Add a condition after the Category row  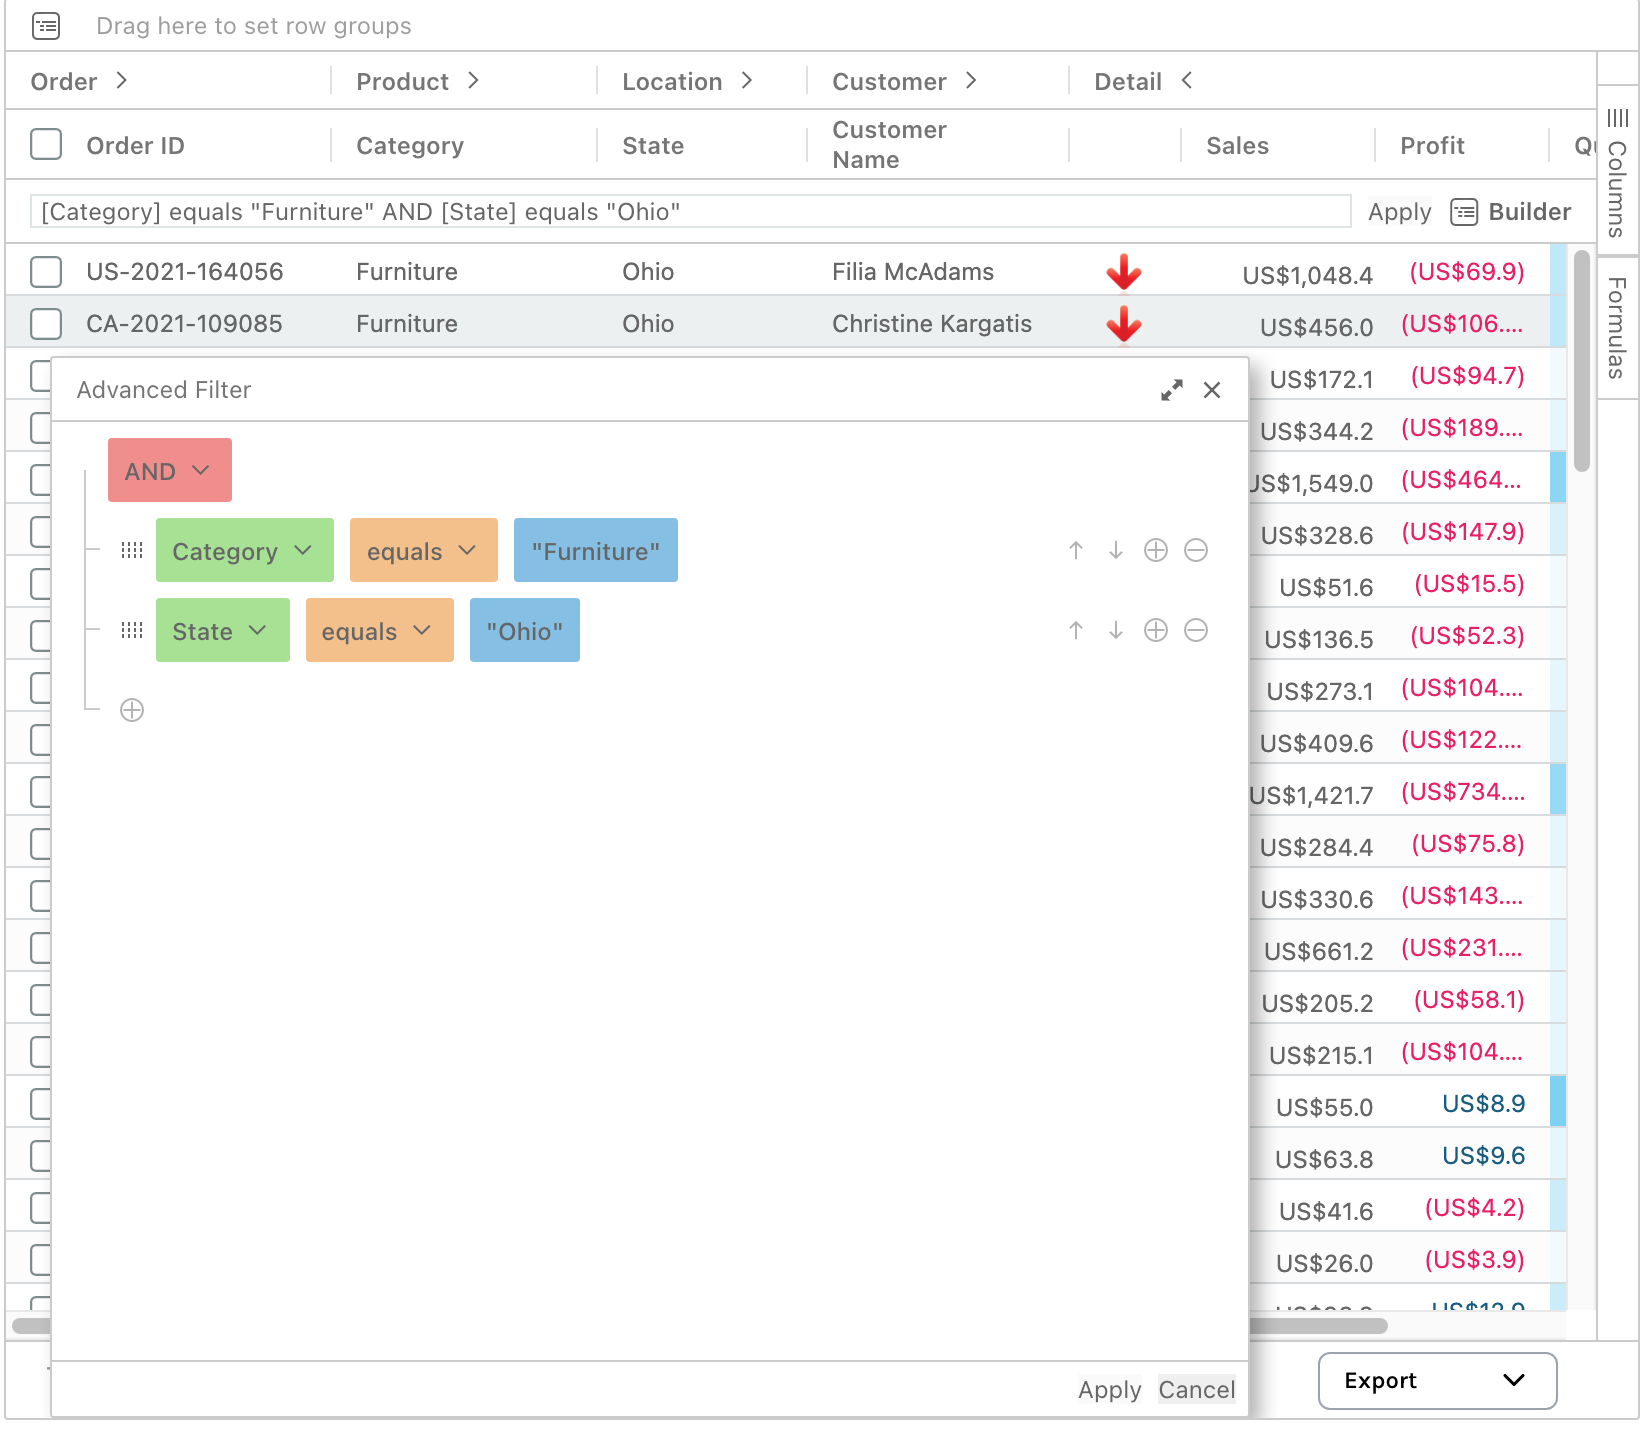click(1156, 550)
